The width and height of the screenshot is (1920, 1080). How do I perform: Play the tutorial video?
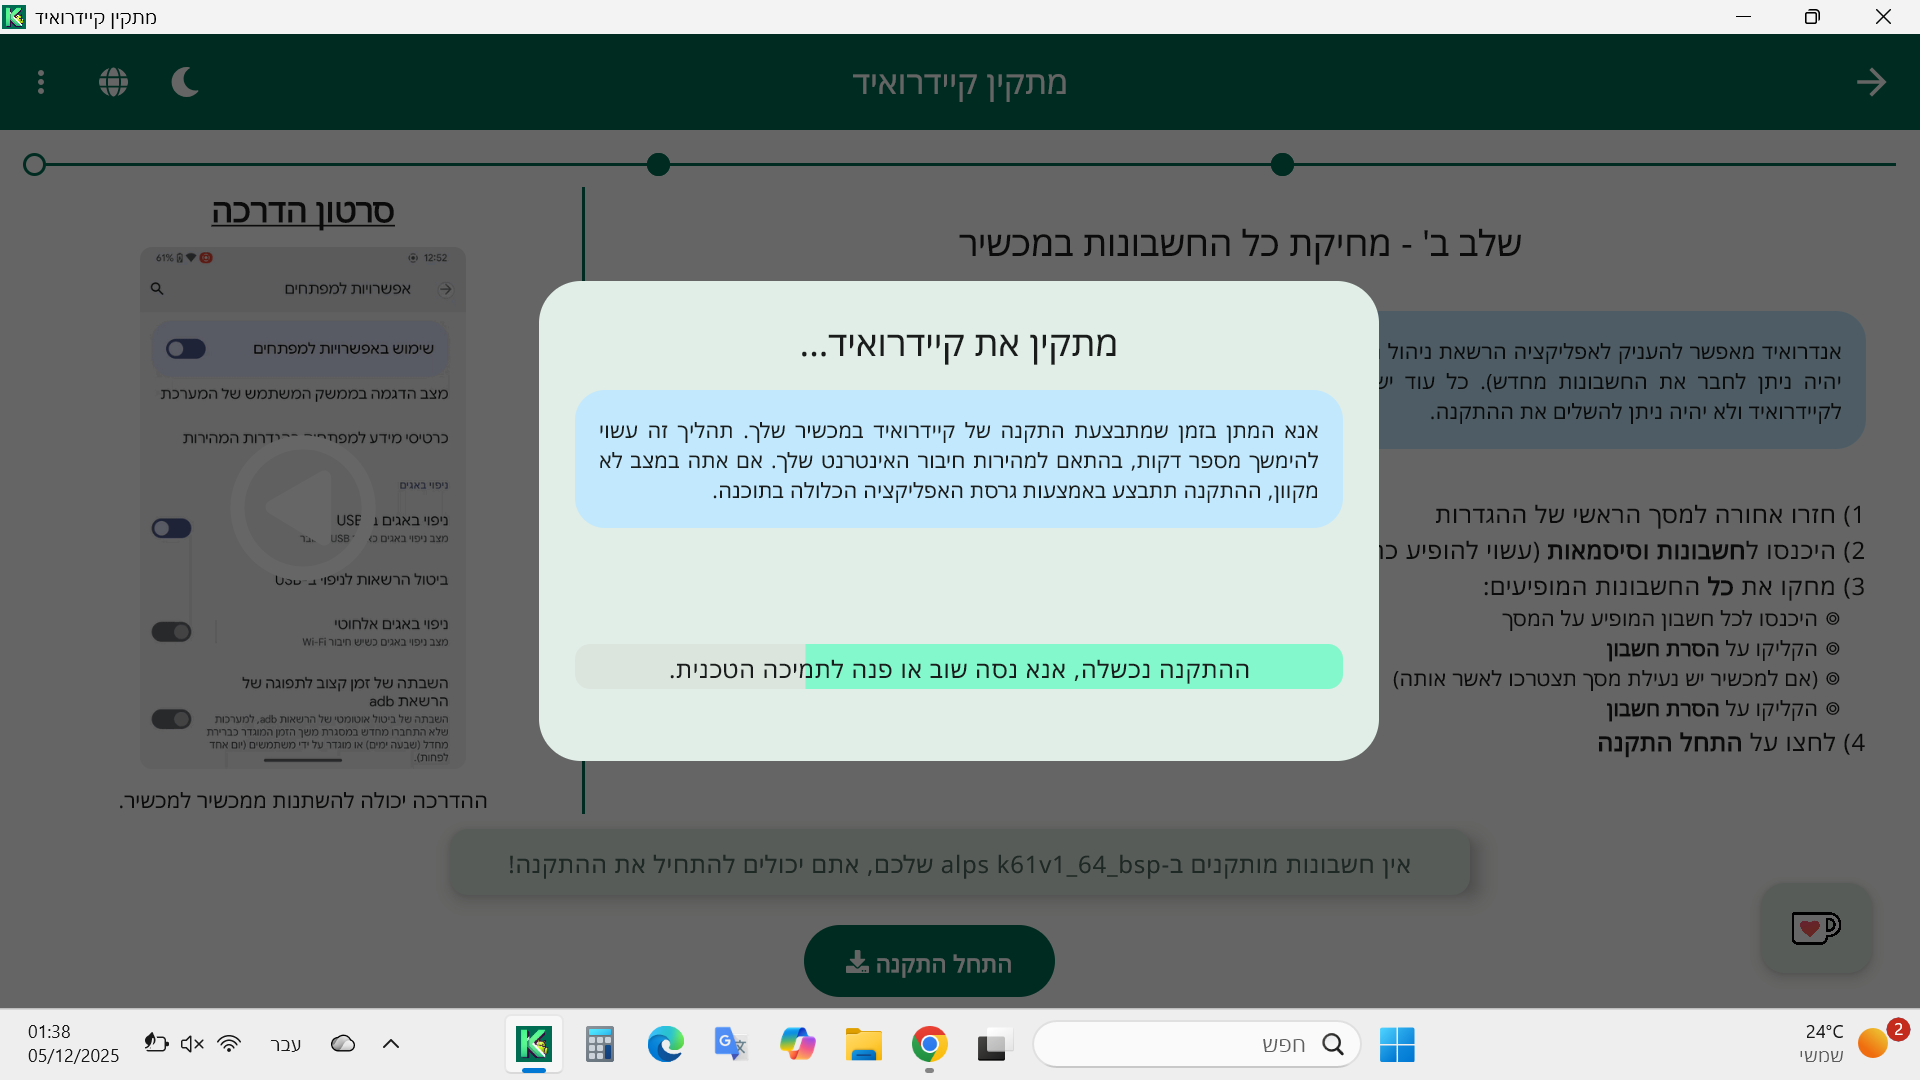pyautogui.click(x=302, y=507)
